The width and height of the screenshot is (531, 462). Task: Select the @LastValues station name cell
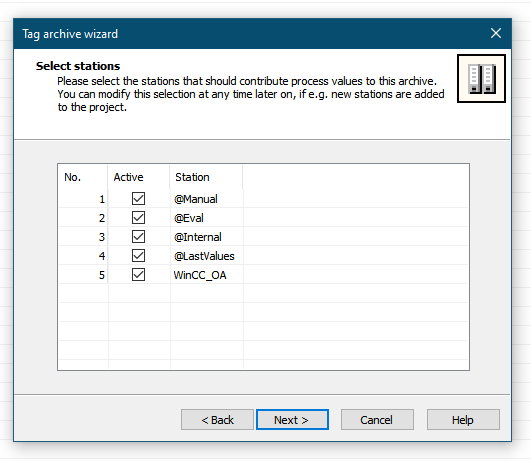[207, 256]
